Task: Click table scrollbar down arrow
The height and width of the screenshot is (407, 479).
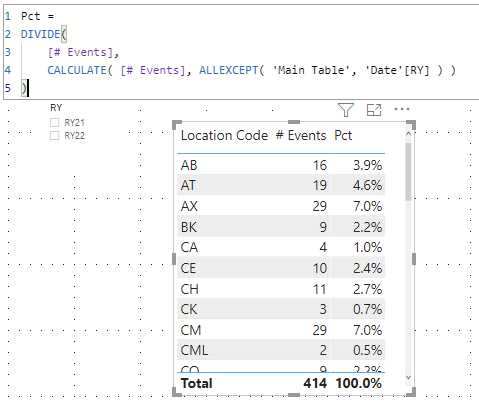Action: (408, 377)
